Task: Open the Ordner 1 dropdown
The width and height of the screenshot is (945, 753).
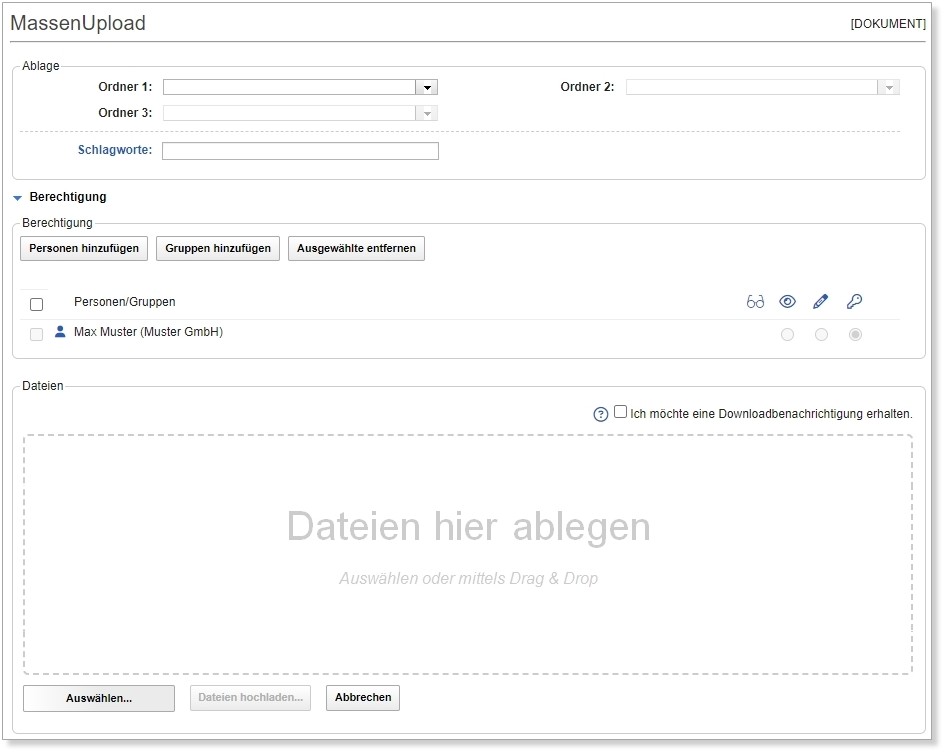Action: click(x=427, y=87)
